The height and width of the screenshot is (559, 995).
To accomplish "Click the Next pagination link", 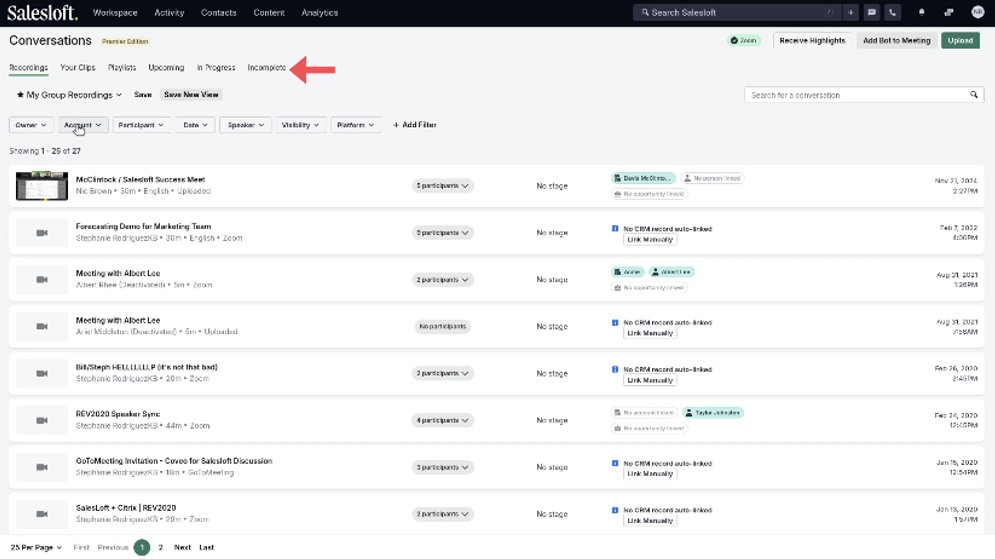I will click(183, 548).
